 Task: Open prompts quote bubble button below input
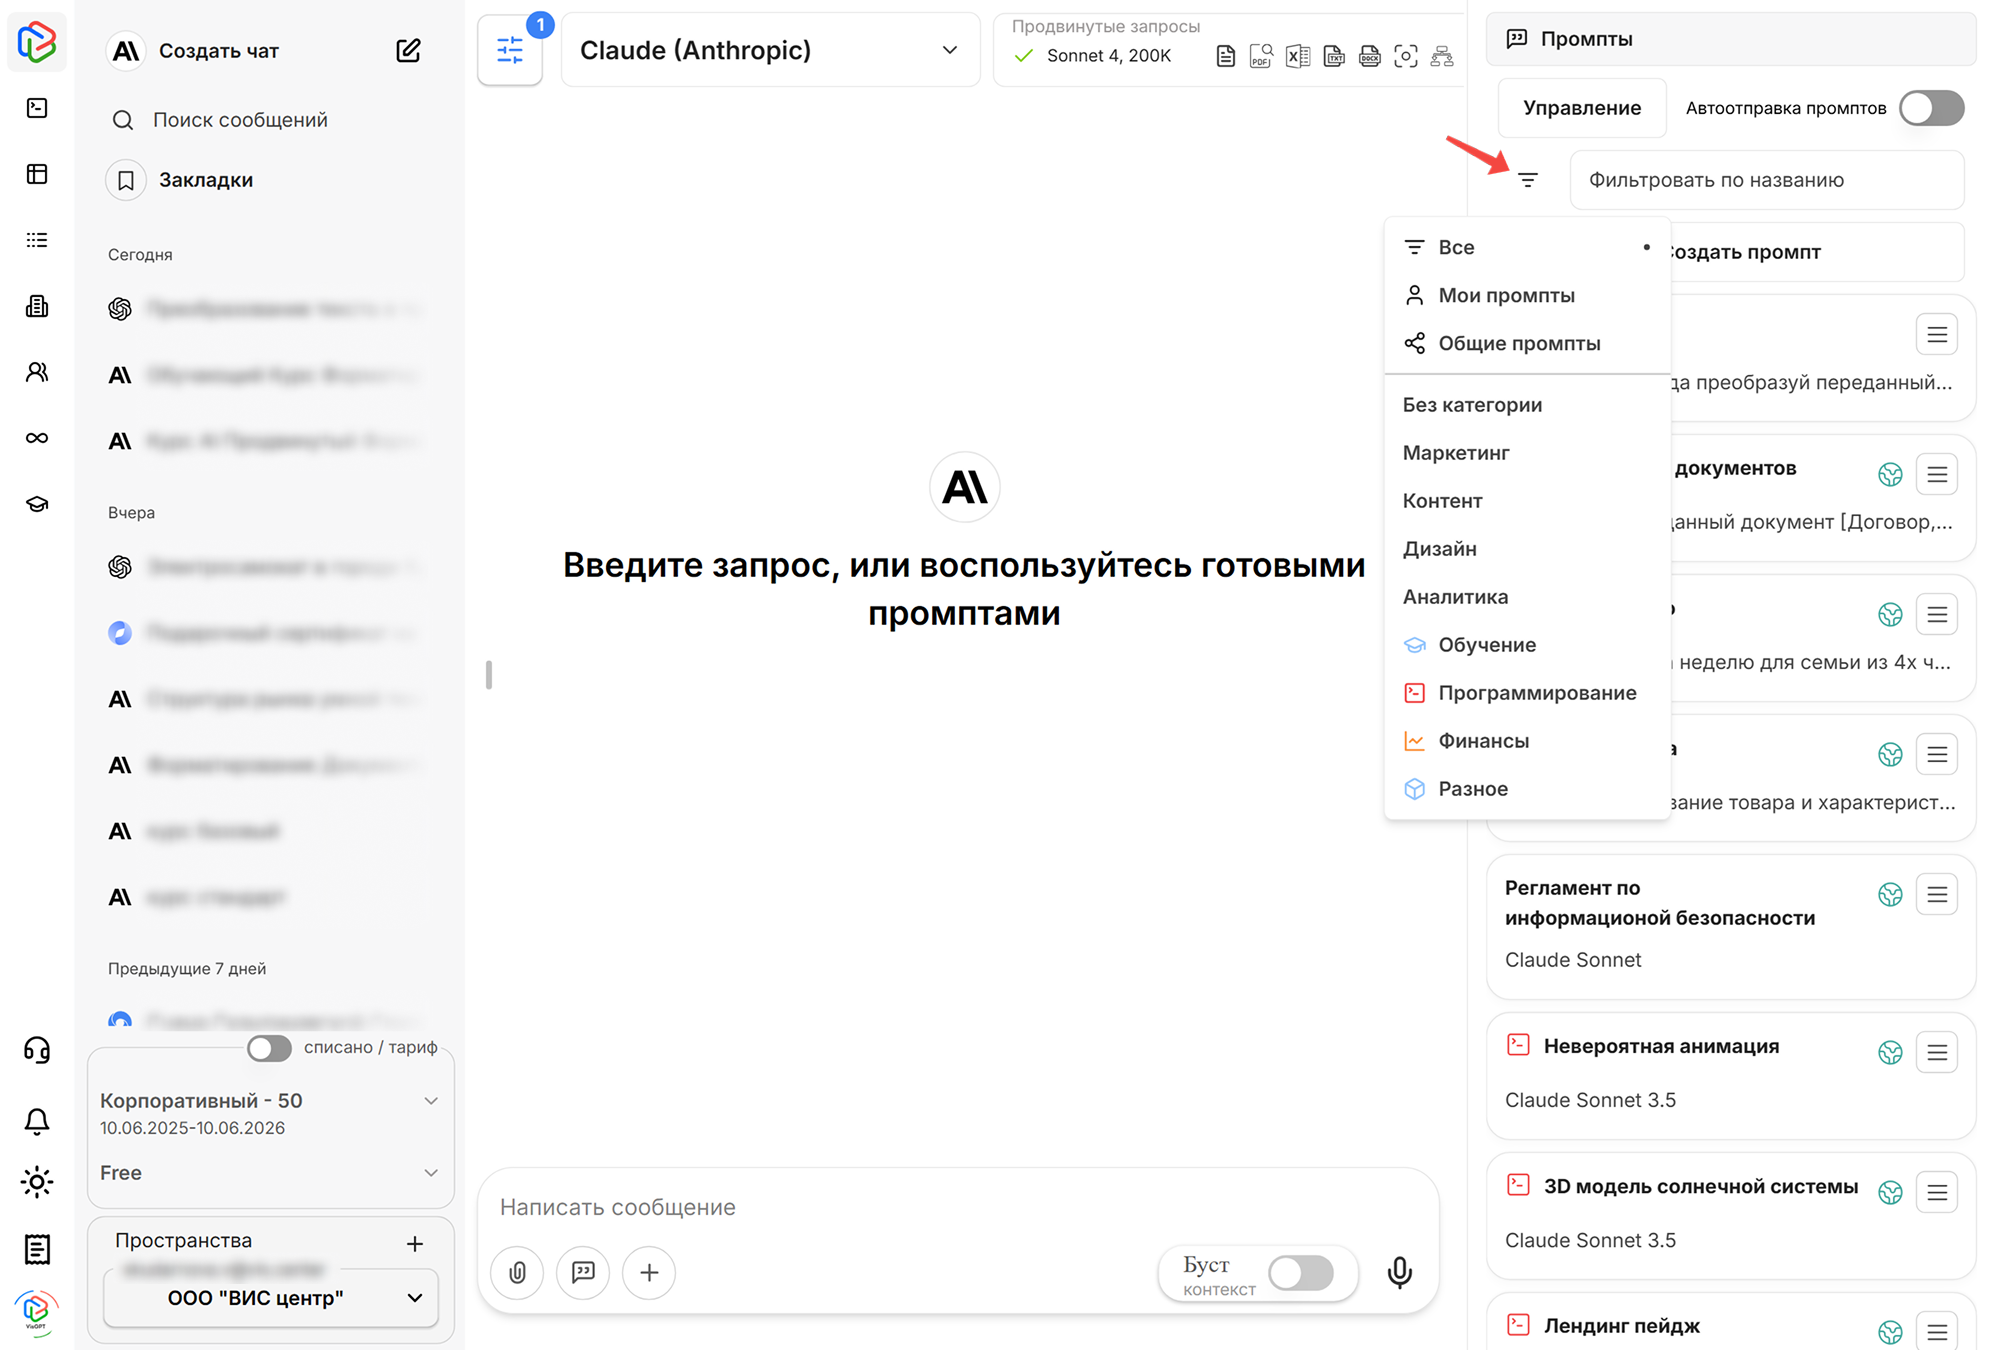(583, 1272)
